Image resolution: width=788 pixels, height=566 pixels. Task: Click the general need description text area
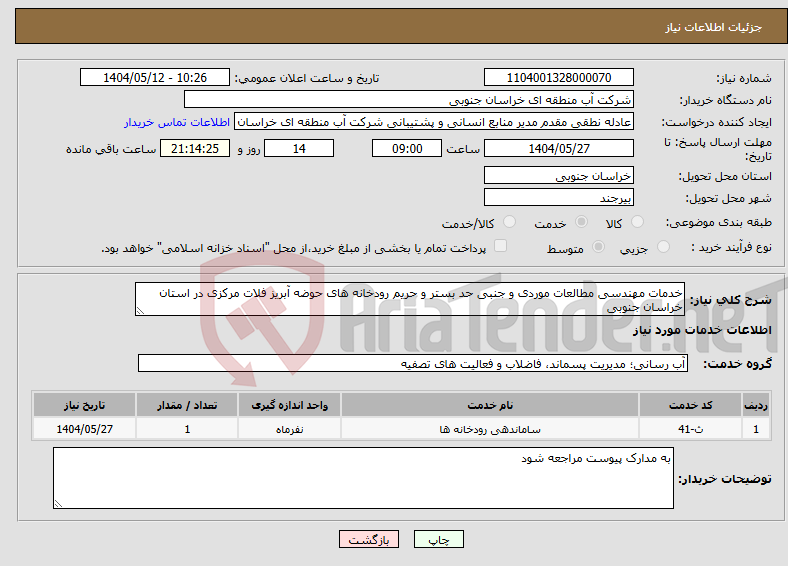click(x=410, y=299)
